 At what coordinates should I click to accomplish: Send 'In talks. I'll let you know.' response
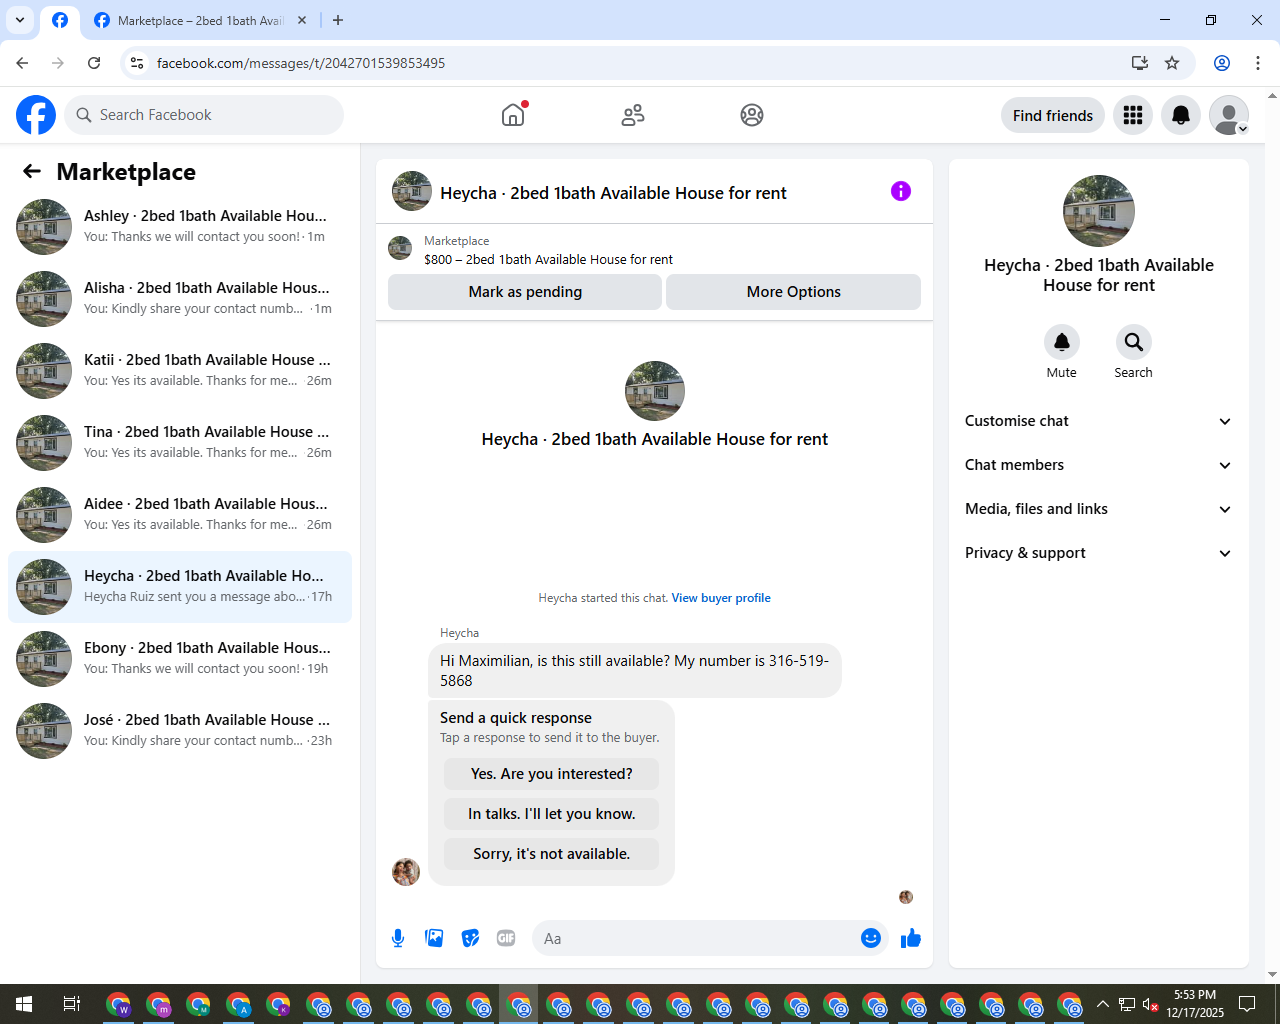(x=552, y=814)
